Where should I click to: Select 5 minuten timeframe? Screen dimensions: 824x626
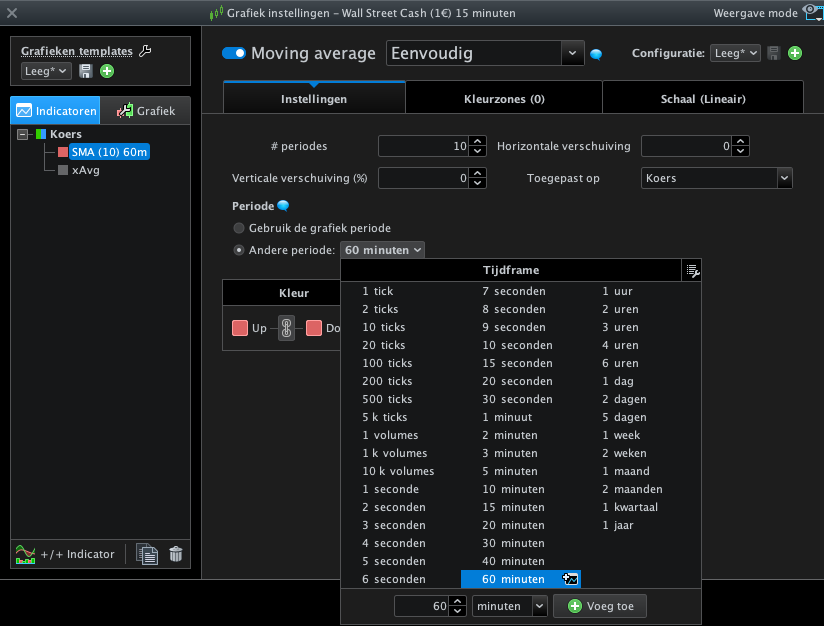coord(510,471)
